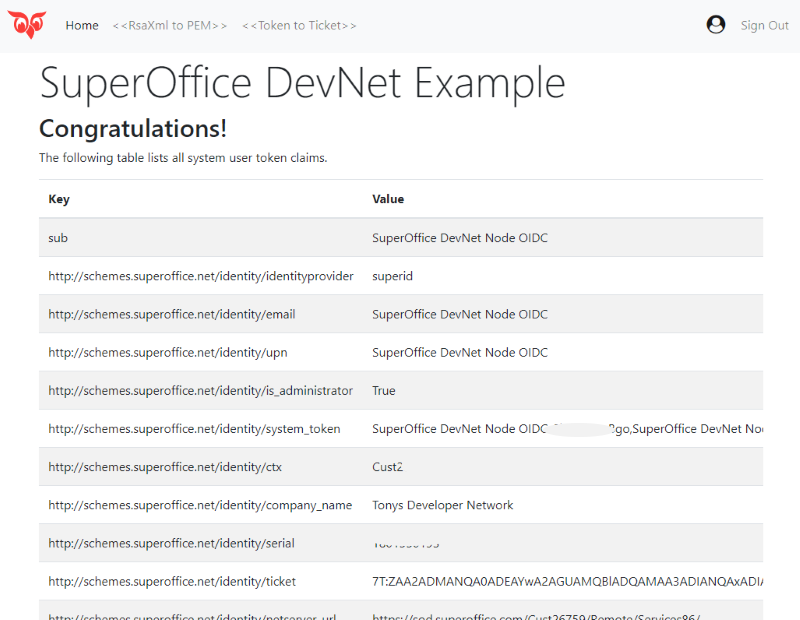Image resolution: width=800 pixels, height=620 pixels.
Task: Select the identity/ctx key cell
Action: tap(165, 467)
